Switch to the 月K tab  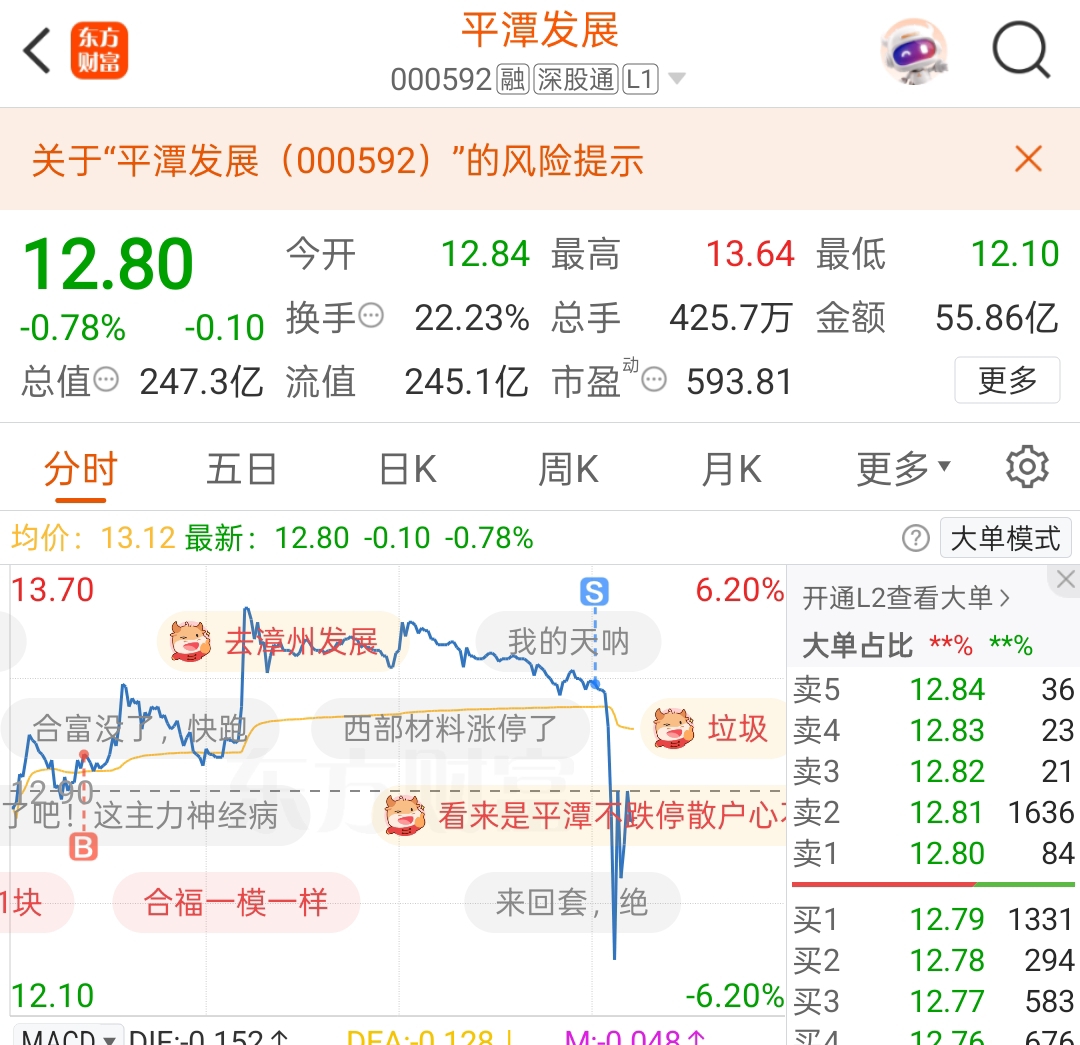(x=731, y=470)
